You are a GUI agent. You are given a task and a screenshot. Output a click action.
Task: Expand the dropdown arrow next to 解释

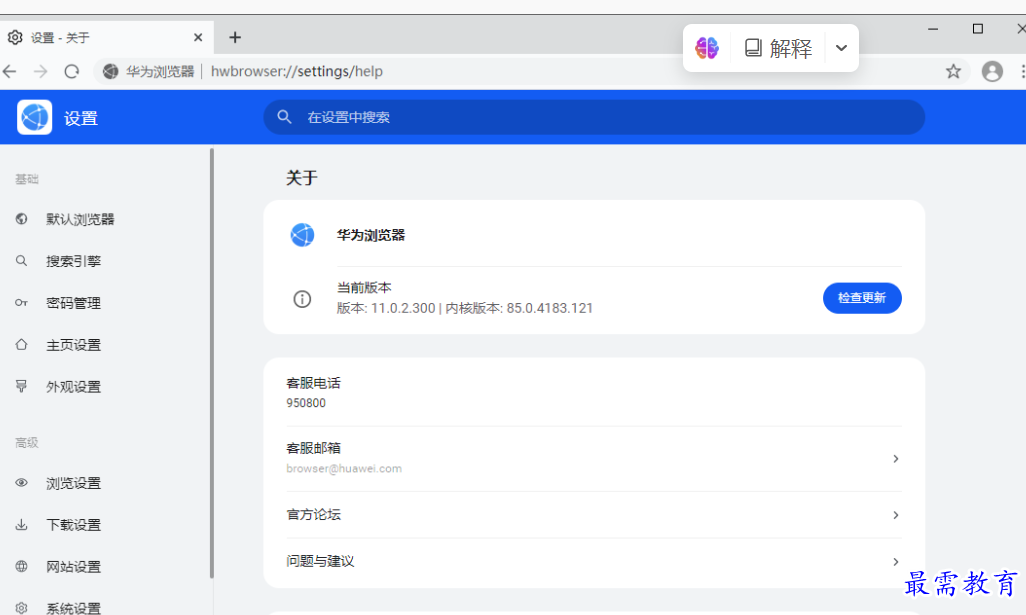click(841, 48)
